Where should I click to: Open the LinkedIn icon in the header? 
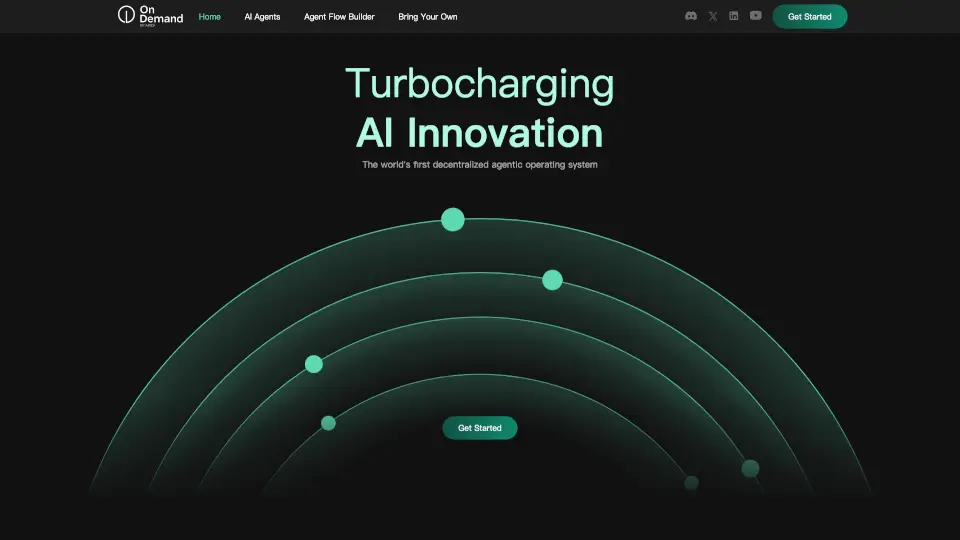click(734, 16)
